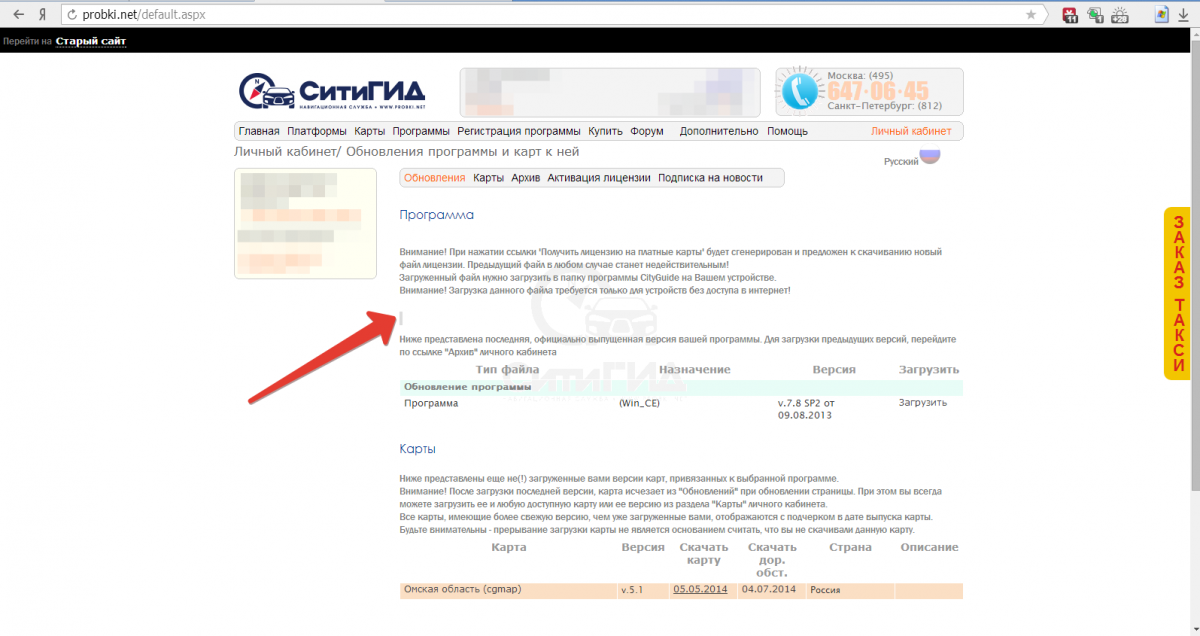
Task: Open the Главная menu item
Action: tap(259, 131)
